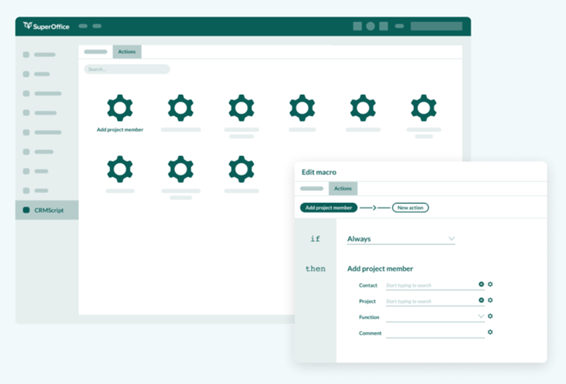
Task: Click the Contact search field
Action: click(435, 285)
